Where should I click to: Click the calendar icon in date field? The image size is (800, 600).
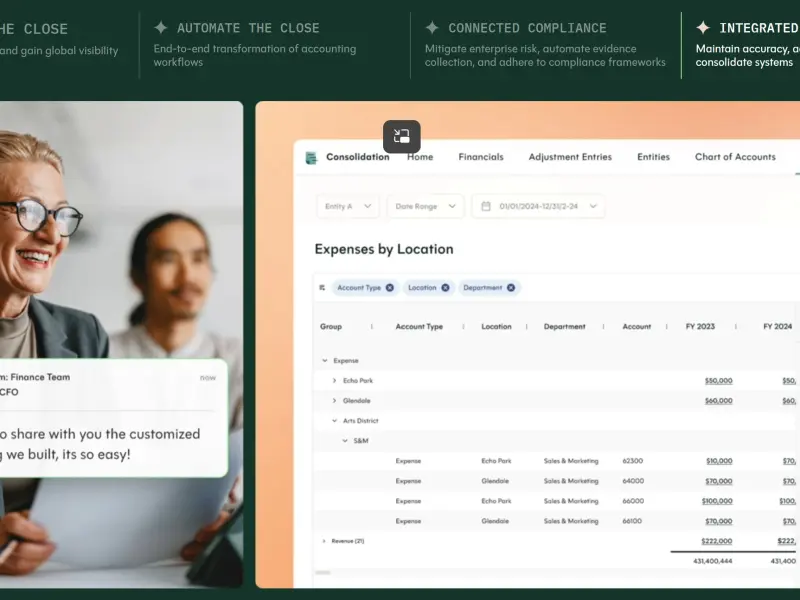(486, 206)
